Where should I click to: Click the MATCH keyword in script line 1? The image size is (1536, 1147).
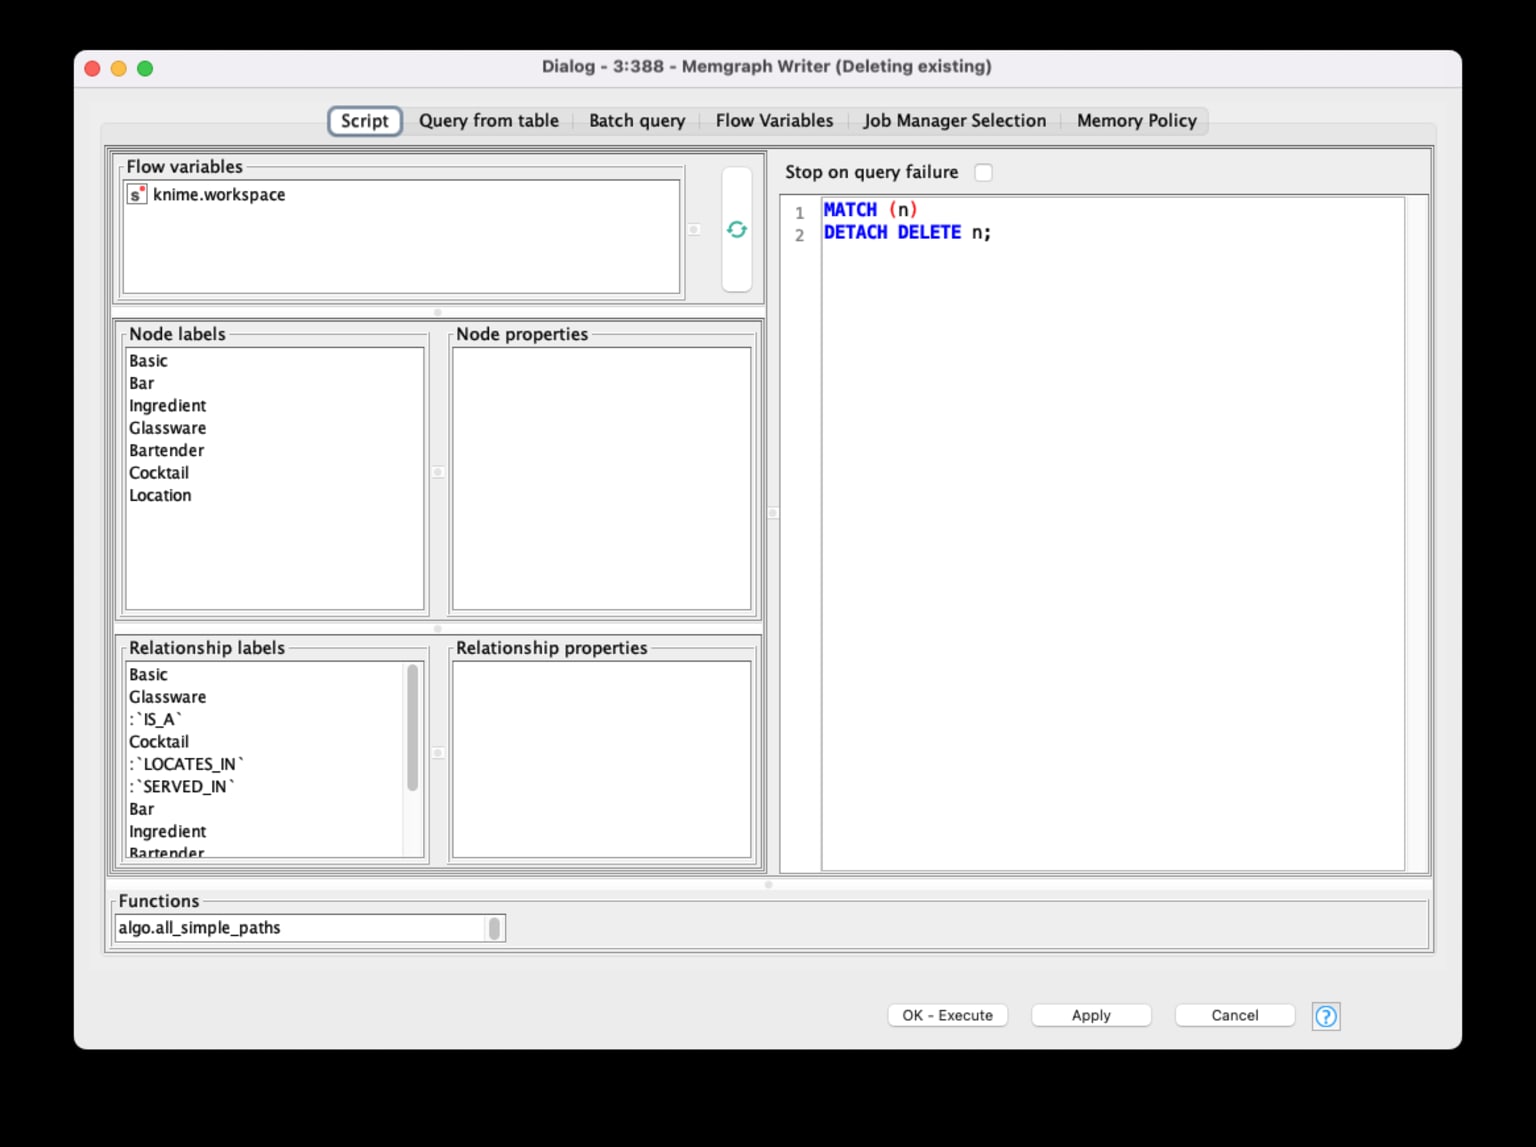[850, 210]
